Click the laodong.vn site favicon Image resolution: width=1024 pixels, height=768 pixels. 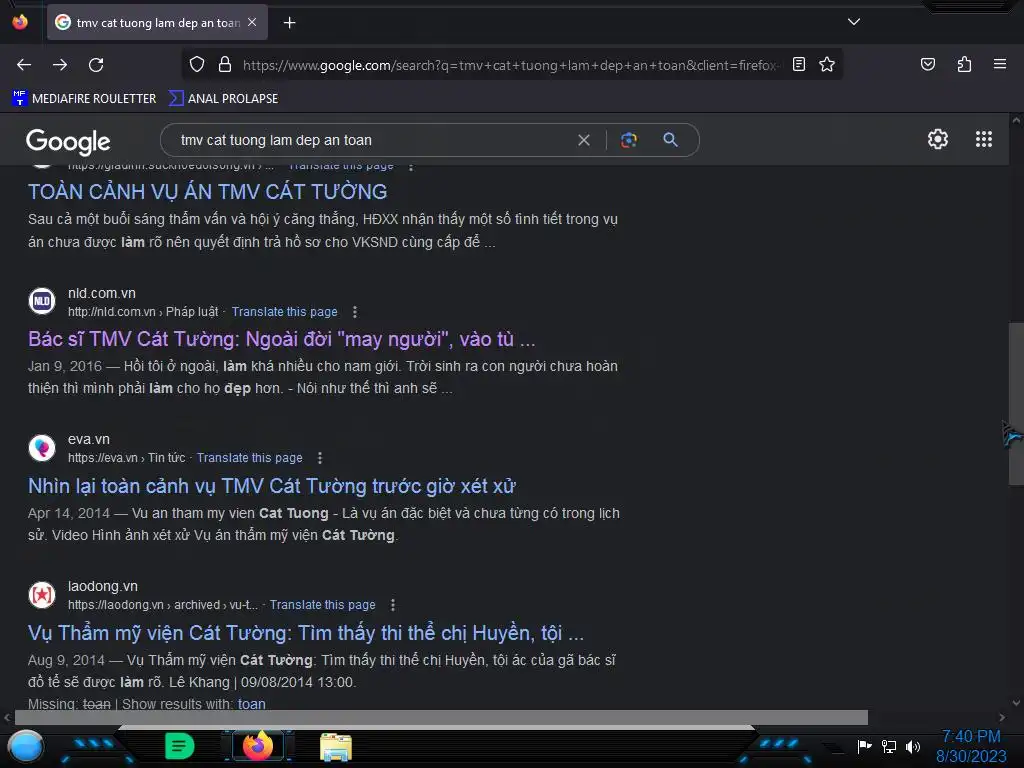(x=42, y=595)
